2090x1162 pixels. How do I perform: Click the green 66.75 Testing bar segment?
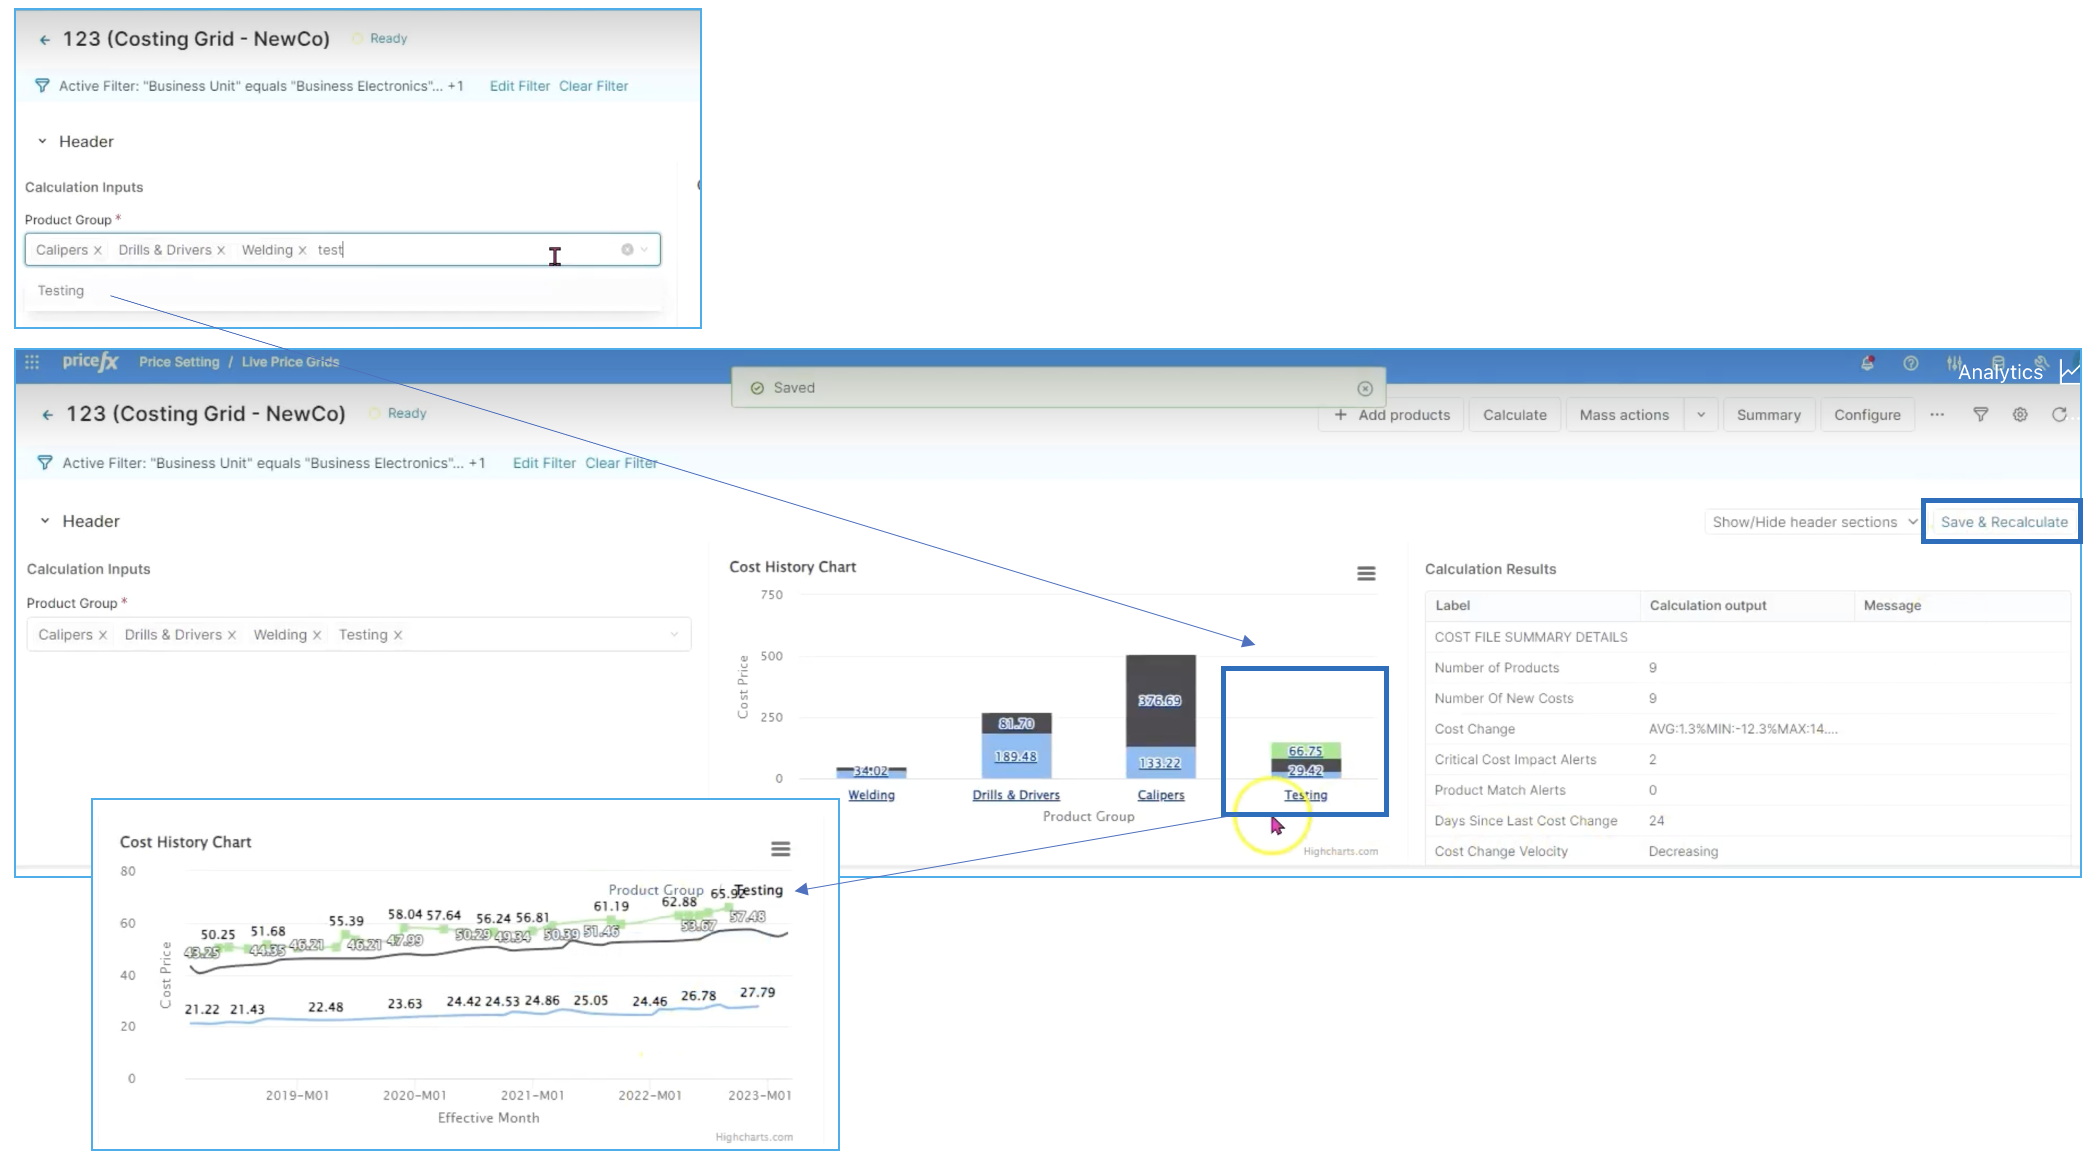pos(1306,751)
